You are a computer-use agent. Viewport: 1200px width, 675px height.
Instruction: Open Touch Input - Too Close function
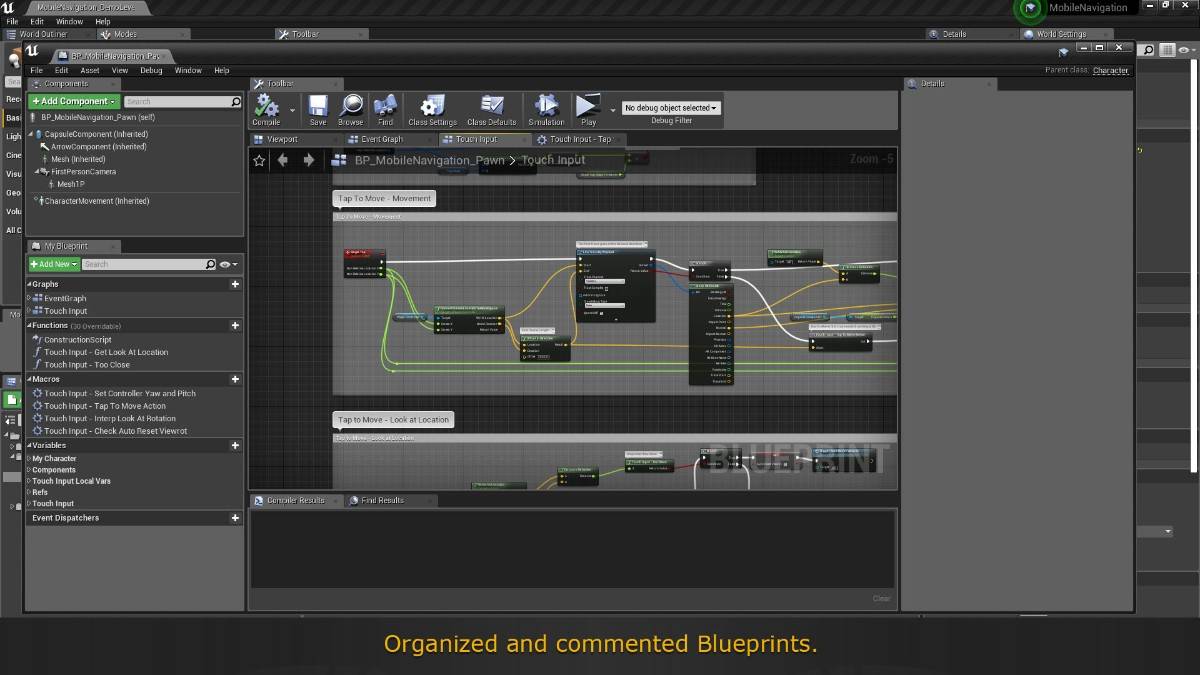pyautogui.click(x=86, y=365)
